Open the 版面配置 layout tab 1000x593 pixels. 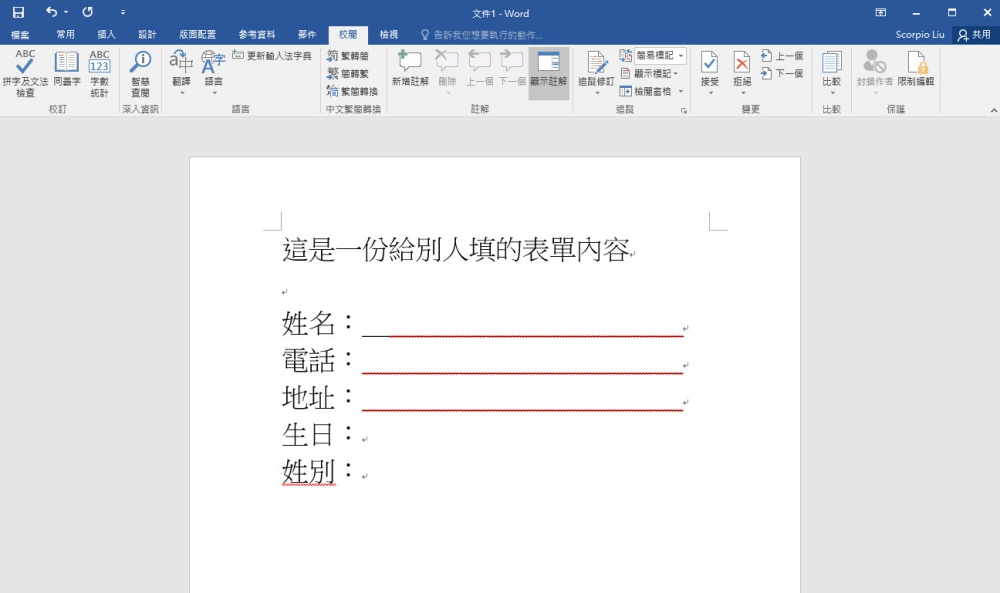pos(197,35)
